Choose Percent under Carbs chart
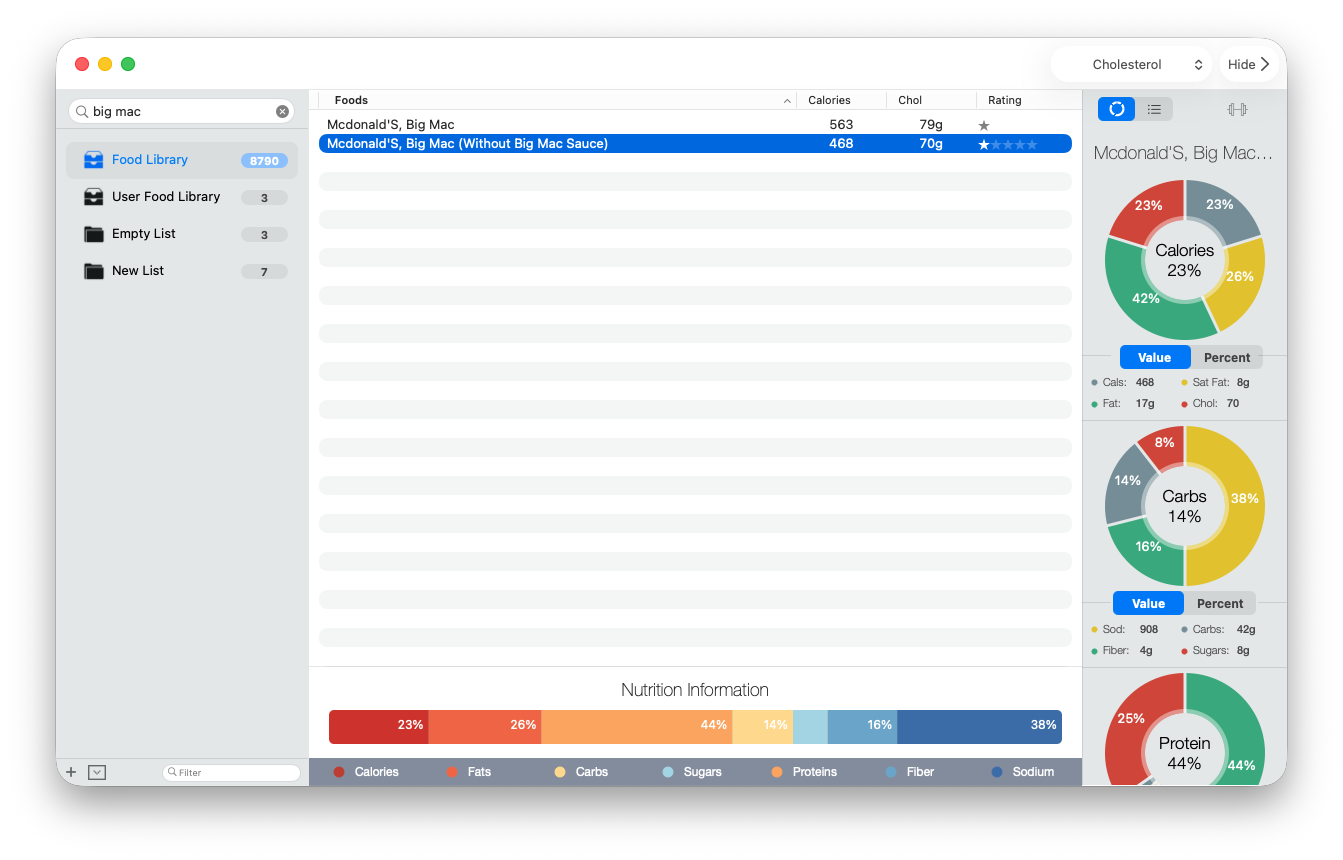1343x860 pixels. 1220,603
